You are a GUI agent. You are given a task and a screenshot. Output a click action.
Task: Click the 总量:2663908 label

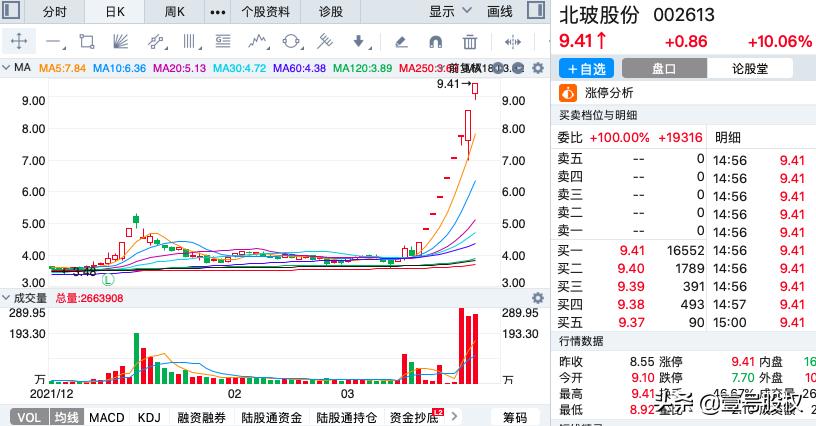(x=90, y=299)
